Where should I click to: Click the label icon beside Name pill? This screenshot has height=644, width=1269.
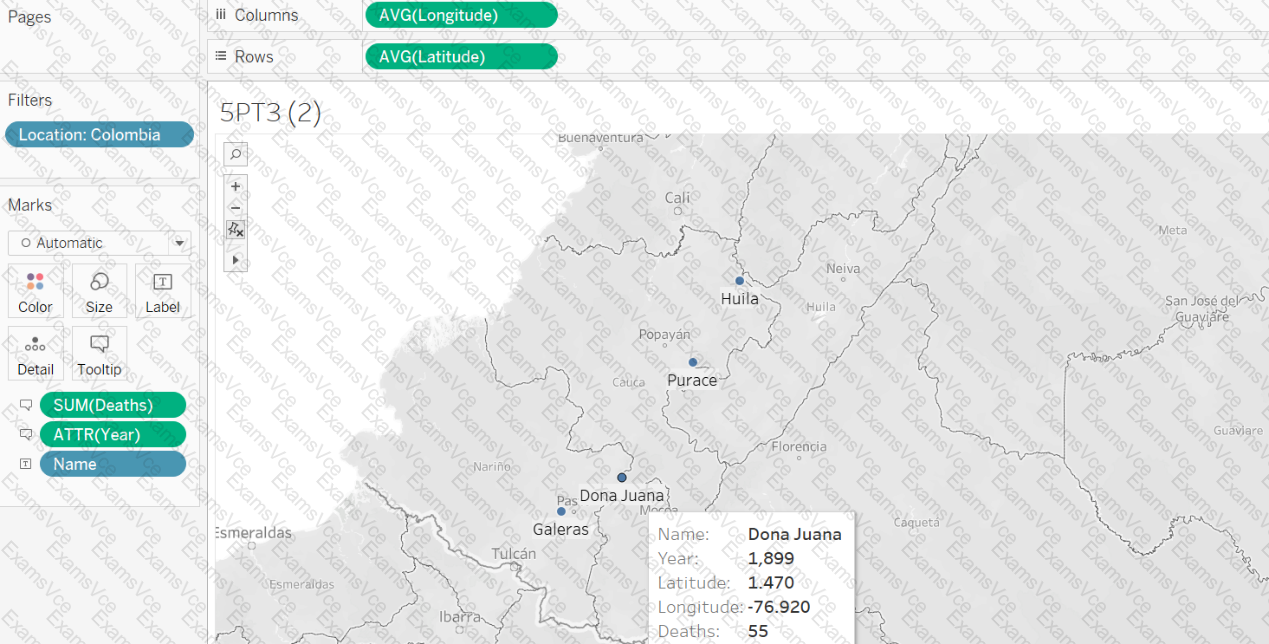pyautogui.click(x=26, y=464)
